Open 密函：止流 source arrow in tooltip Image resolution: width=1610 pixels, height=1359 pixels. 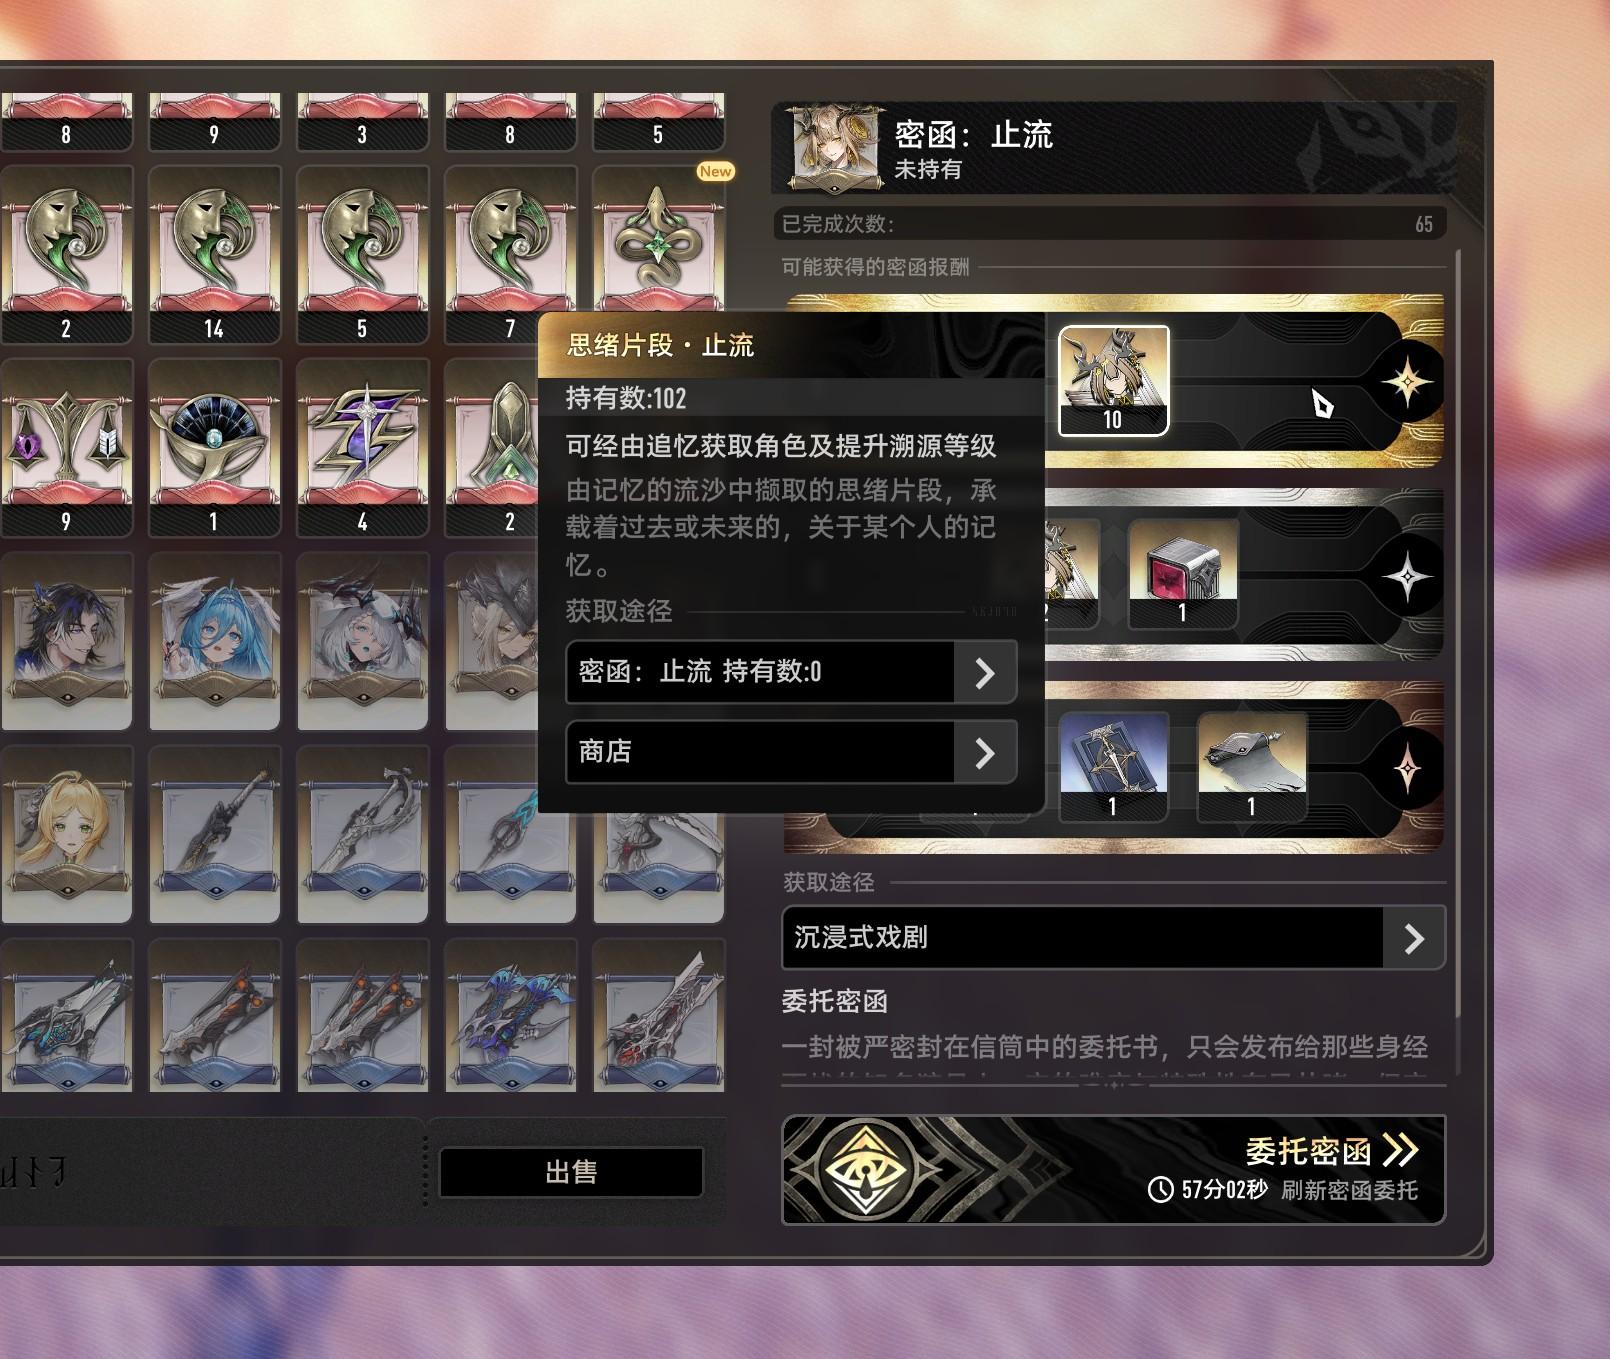[x=985, y=673]
